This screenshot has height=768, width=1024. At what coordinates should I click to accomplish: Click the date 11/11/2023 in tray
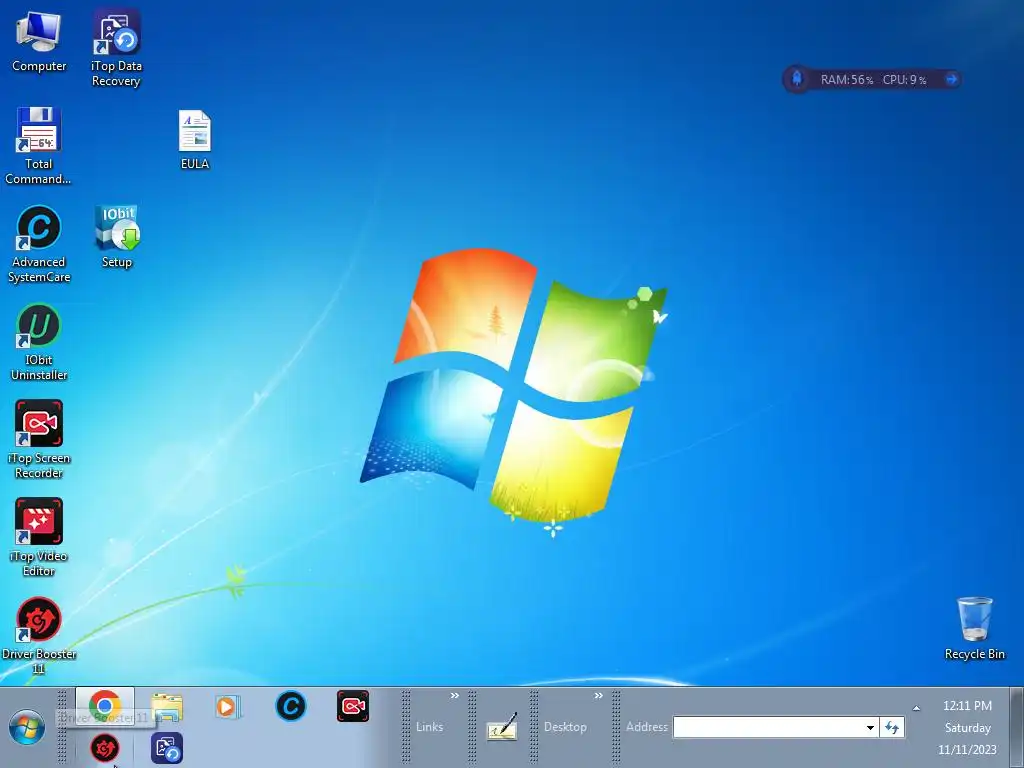[967, 750]
